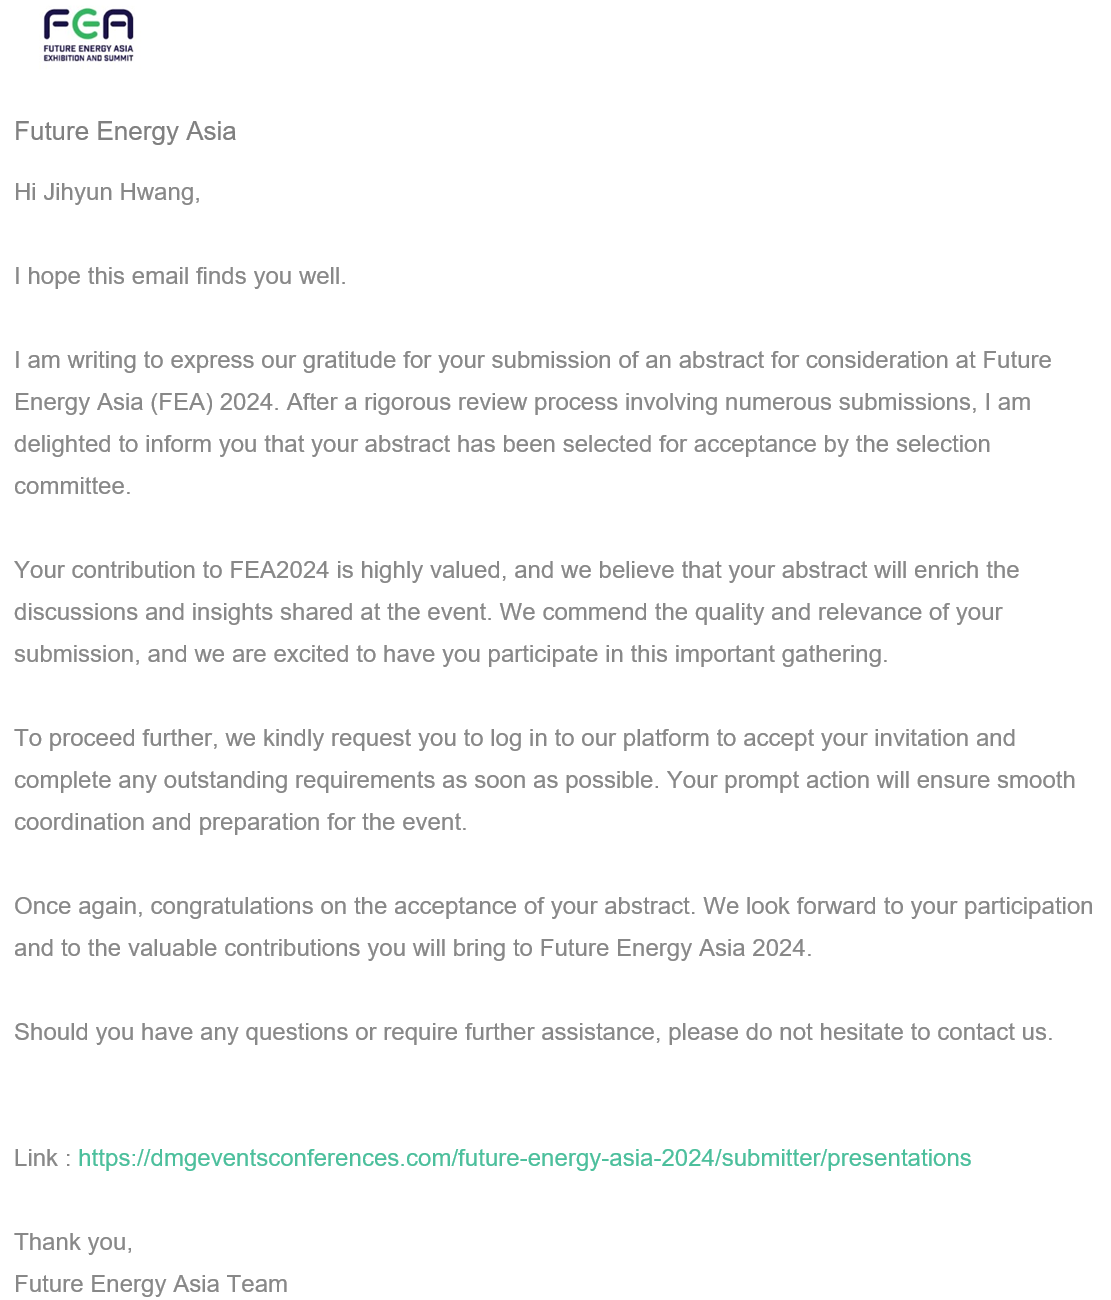Screen dimensions: 1111x1300
Task: Click the line starting complete any outstanding requirements
Action: coord(545,780)
